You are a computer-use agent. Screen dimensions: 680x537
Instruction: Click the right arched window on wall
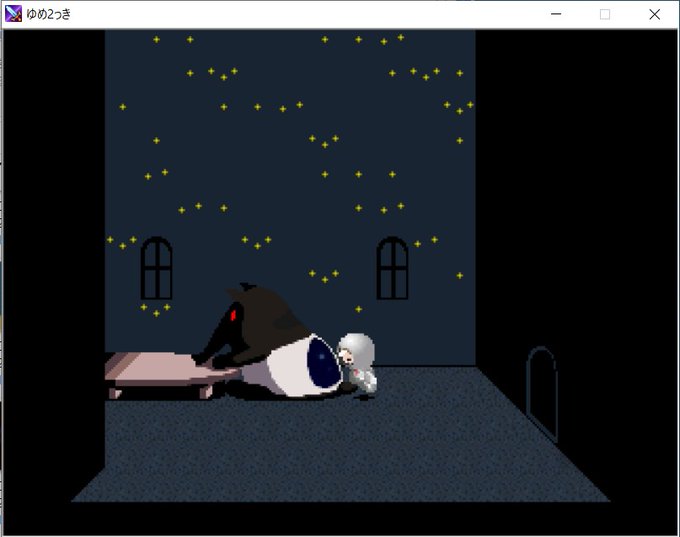pyautogui.click(x=392, y=268)
